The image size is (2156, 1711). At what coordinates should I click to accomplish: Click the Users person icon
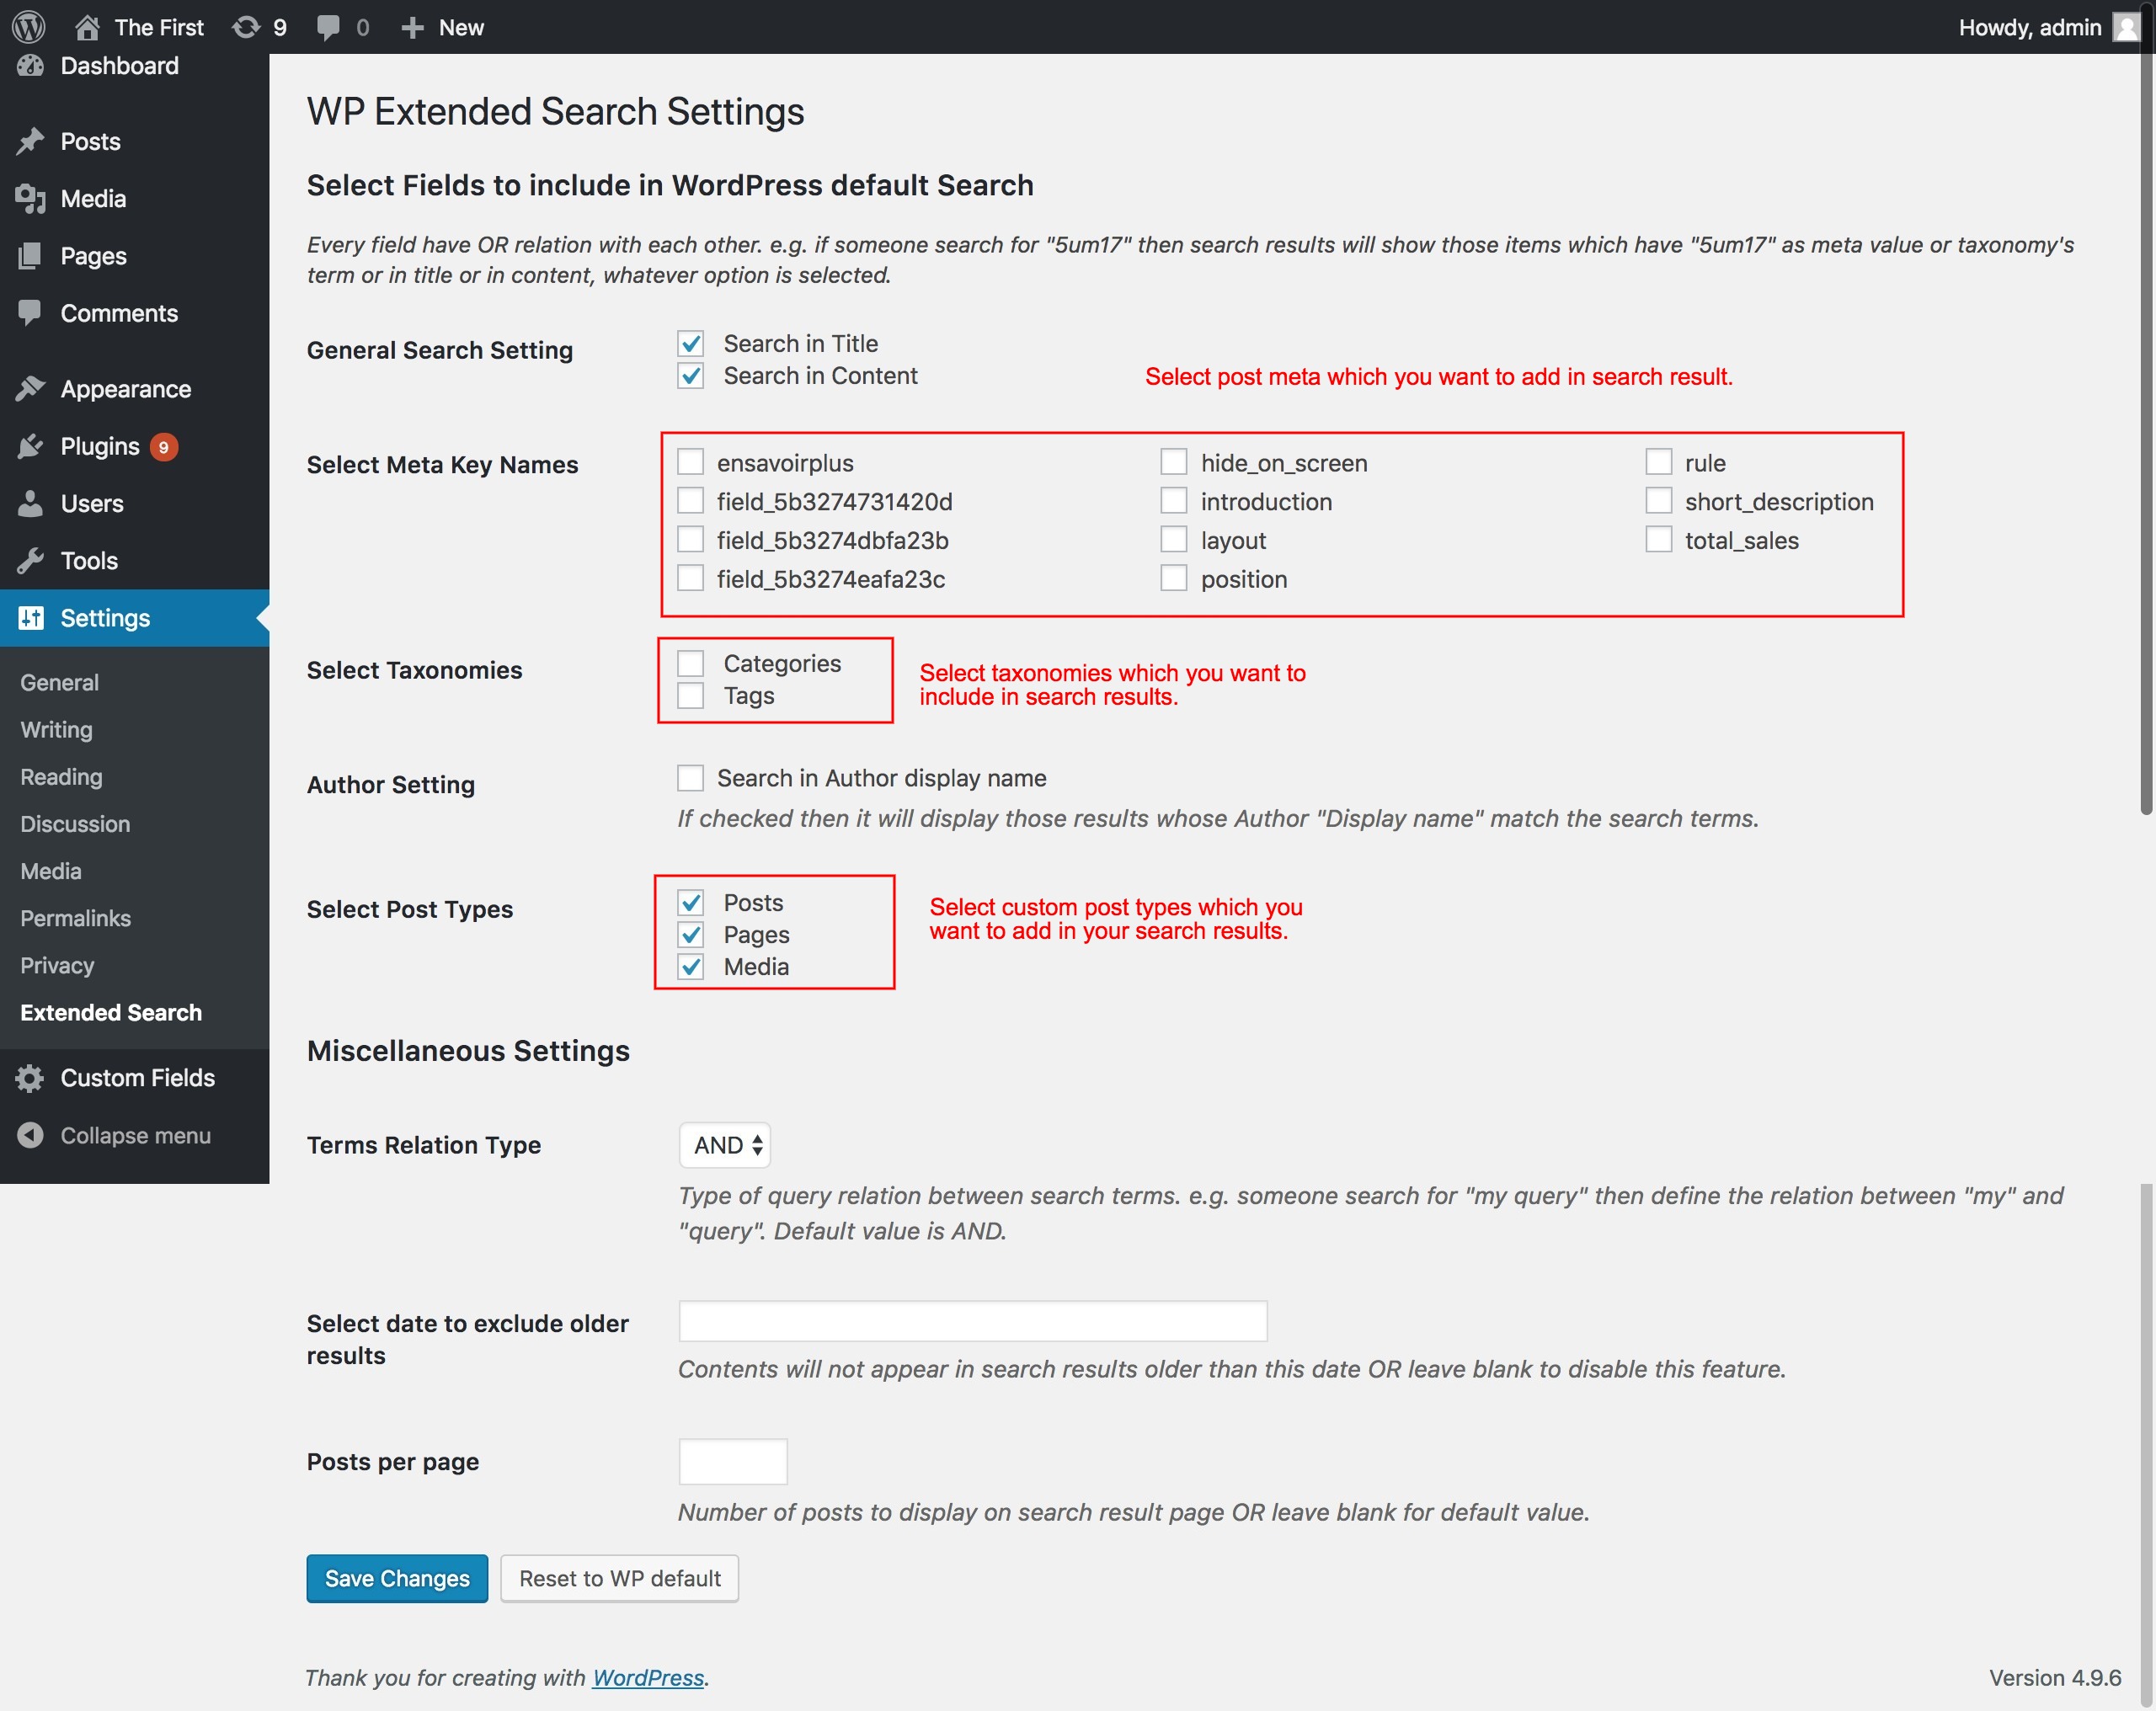pos(30,503)
